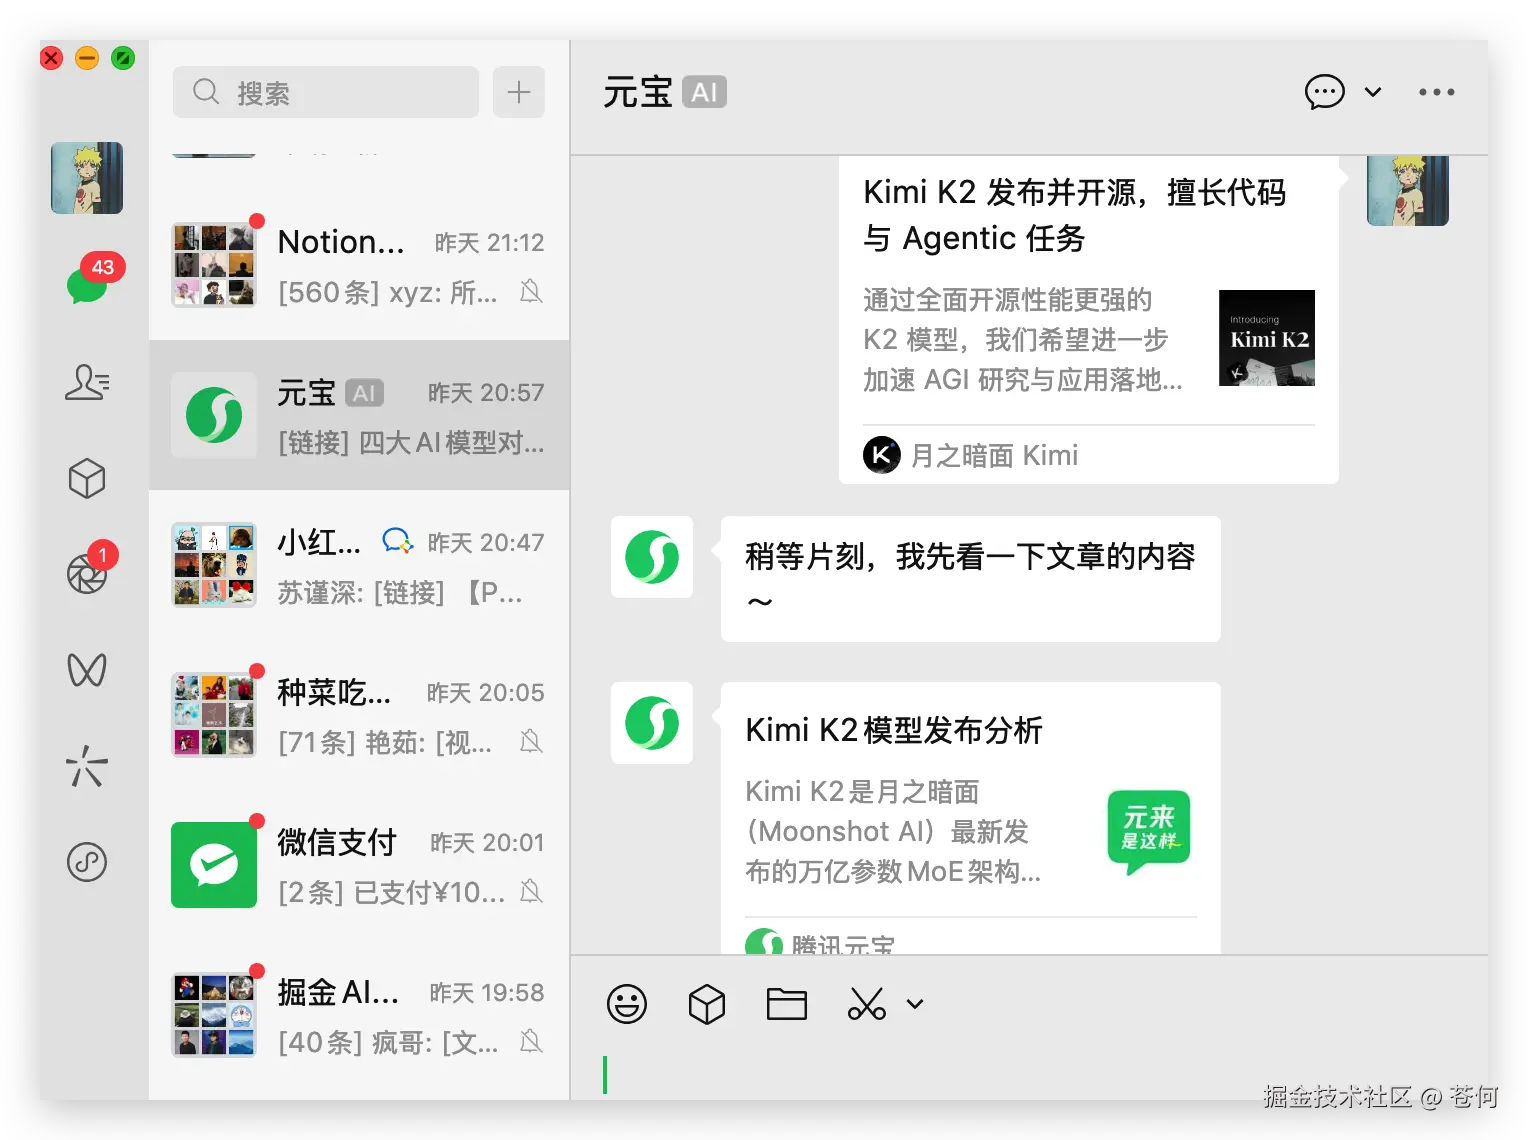
Task: Open the send file folder icon
Action: coord(787,1004)
